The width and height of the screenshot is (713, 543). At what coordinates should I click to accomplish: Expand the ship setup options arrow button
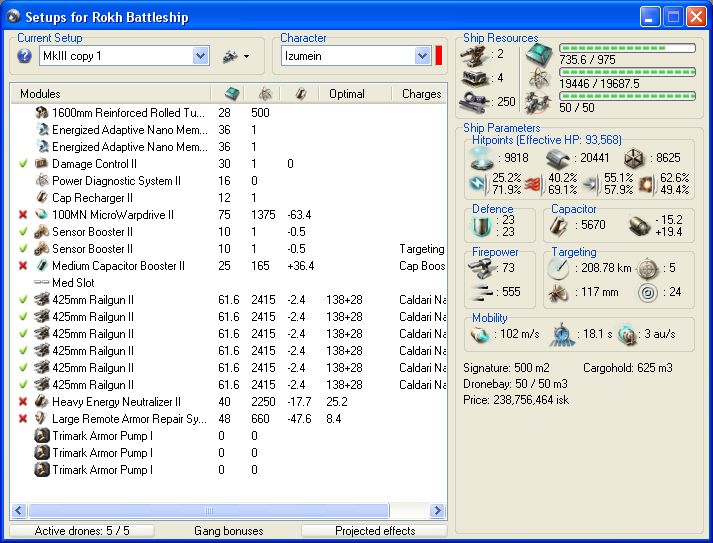pyautogui.click(x=236, y=57)
